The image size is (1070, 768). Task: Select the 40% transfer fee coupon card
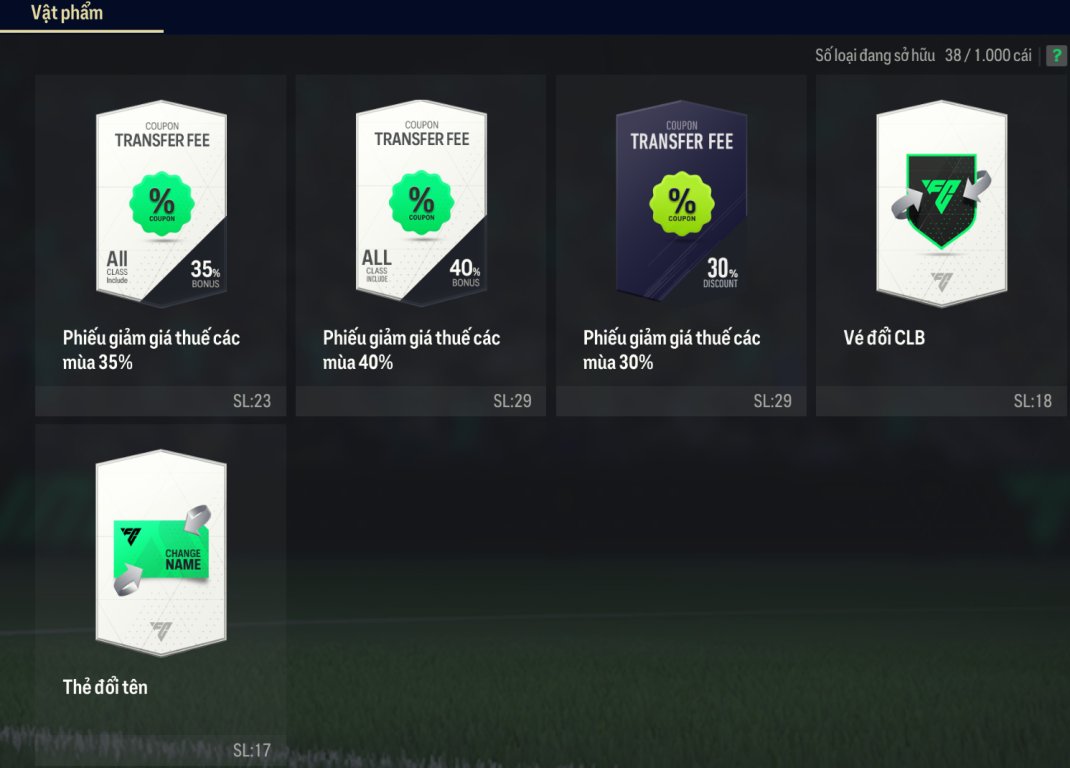pos(421,204)
